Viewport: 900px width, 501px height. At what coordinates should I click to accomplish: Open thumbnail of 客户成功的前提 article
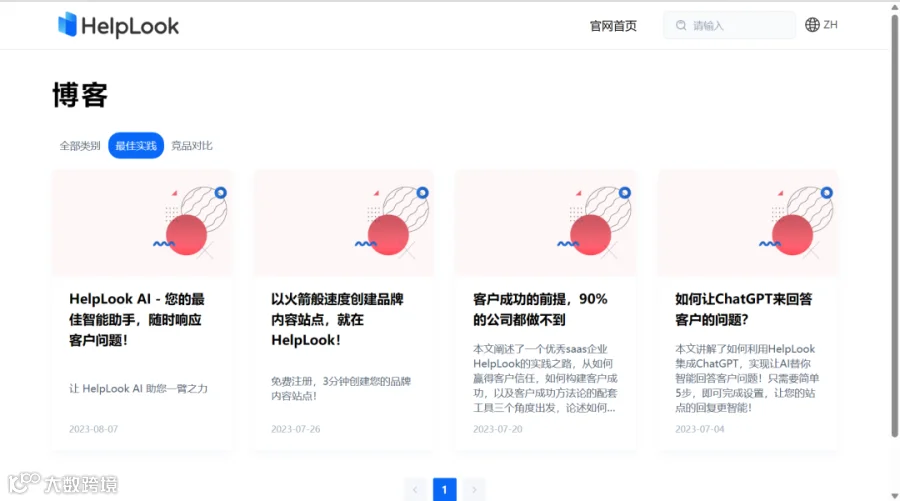(546, 223)
